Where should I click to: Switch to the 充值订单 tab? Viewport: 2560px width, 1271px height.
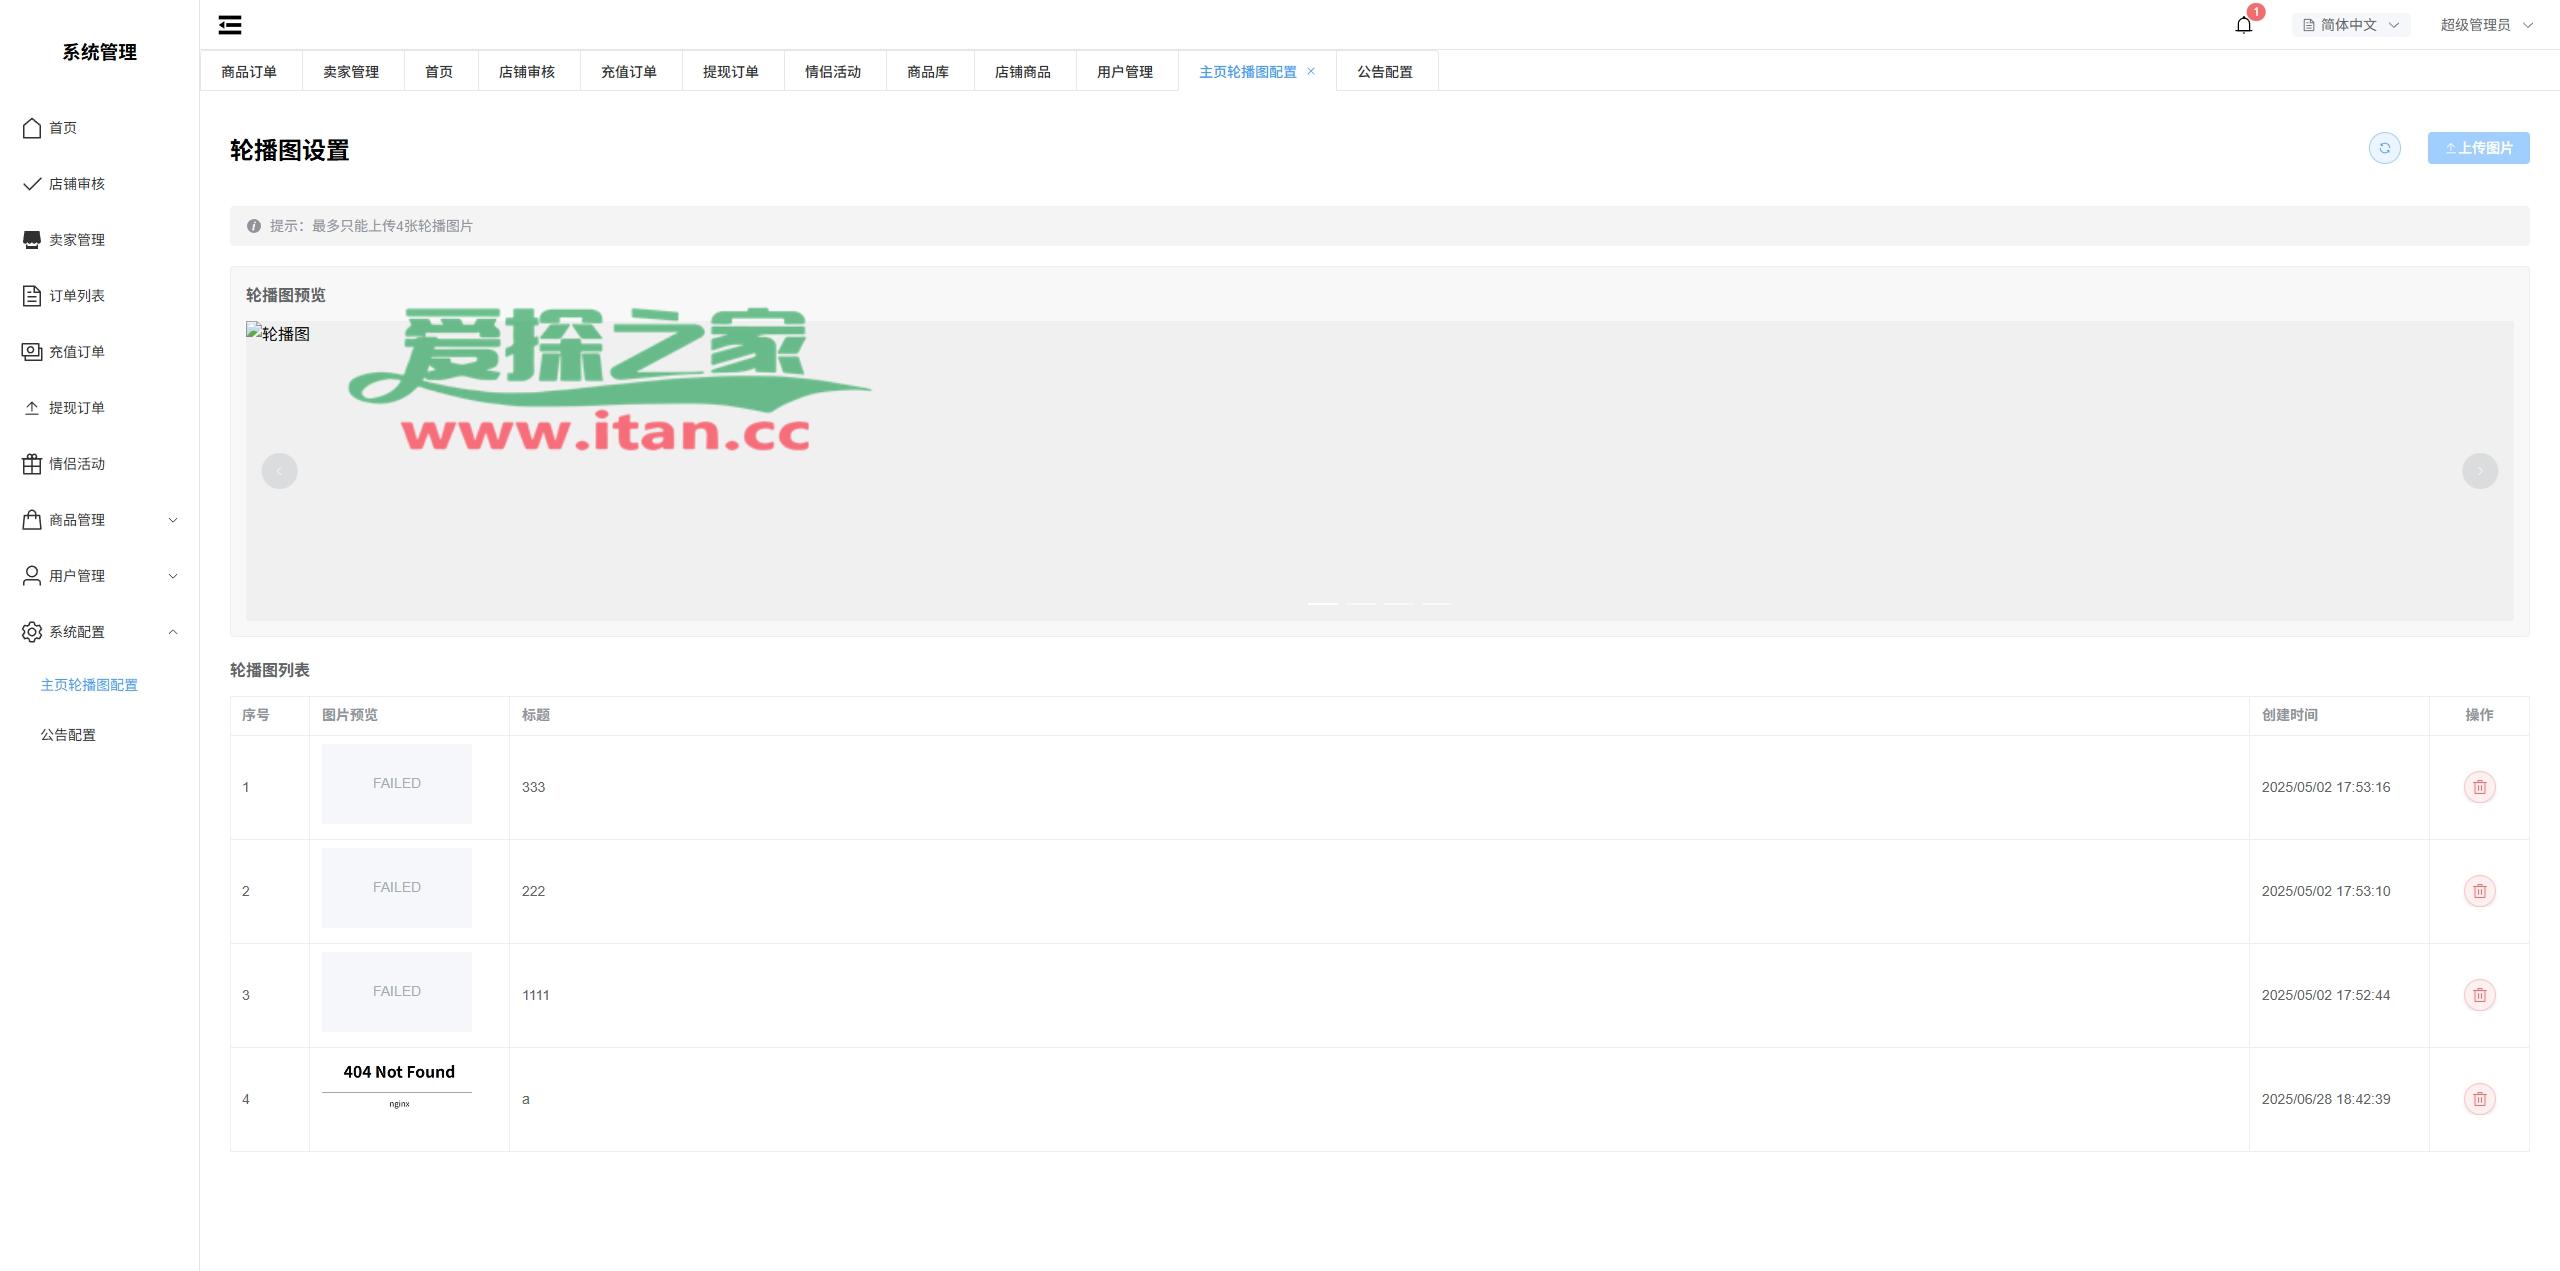tap(630, 71)
